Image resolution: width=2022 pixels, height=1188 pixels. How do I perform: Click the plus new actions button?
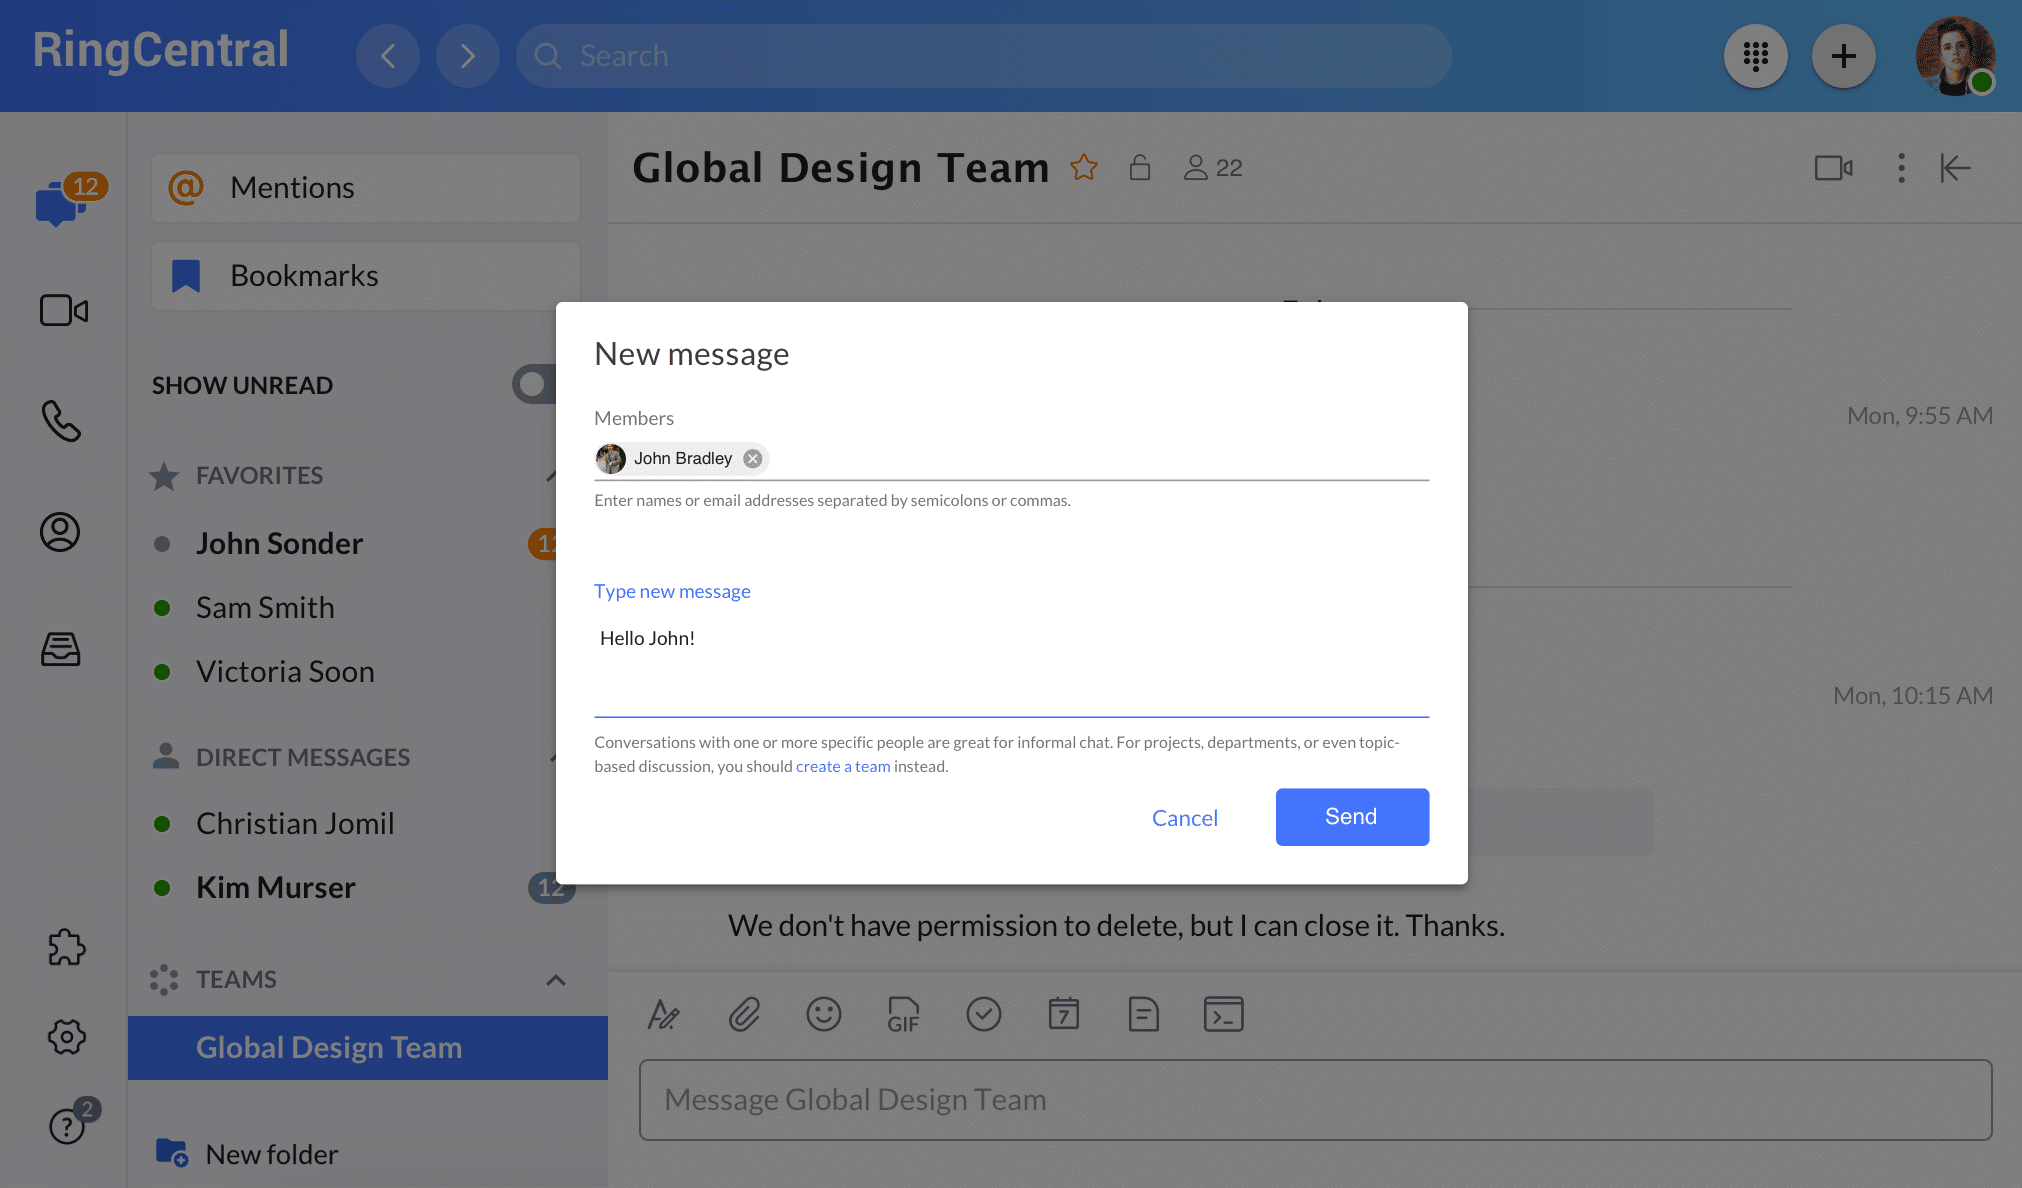[x=1843, y=56]
